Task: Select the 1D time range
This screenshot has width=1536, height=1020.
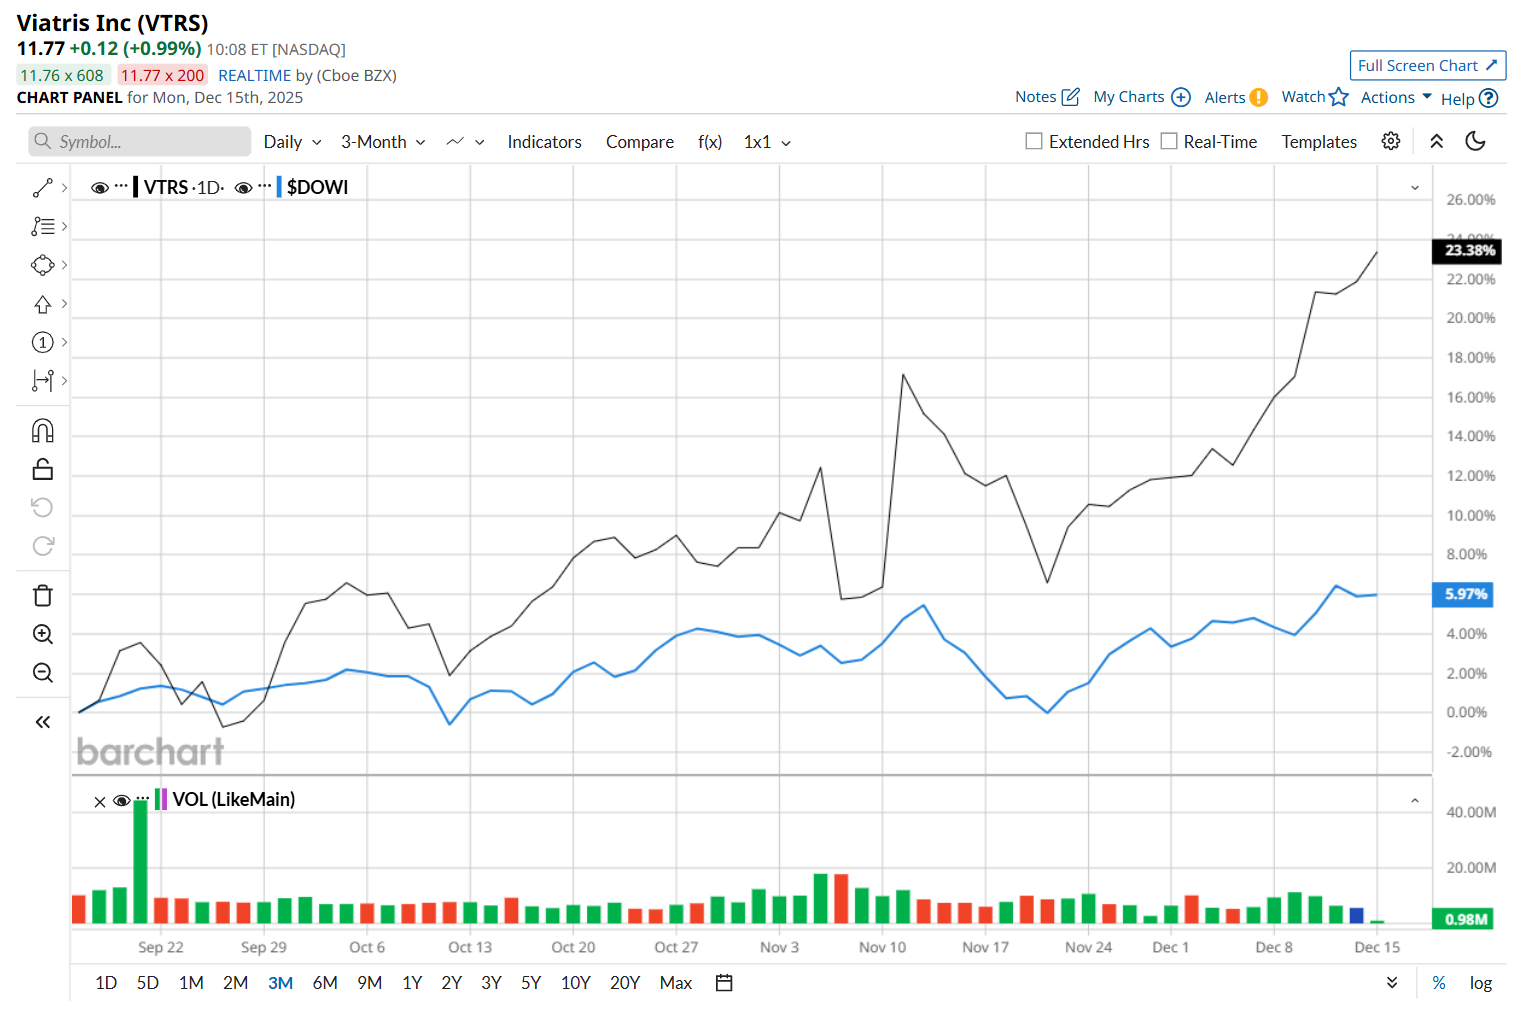Action: pyautogui.click(x=106, y=983)
